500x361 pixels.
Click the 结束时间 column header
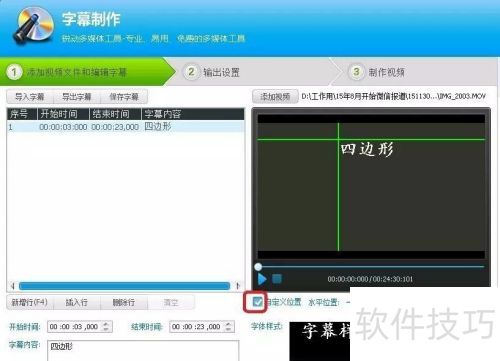click(115, 114)
